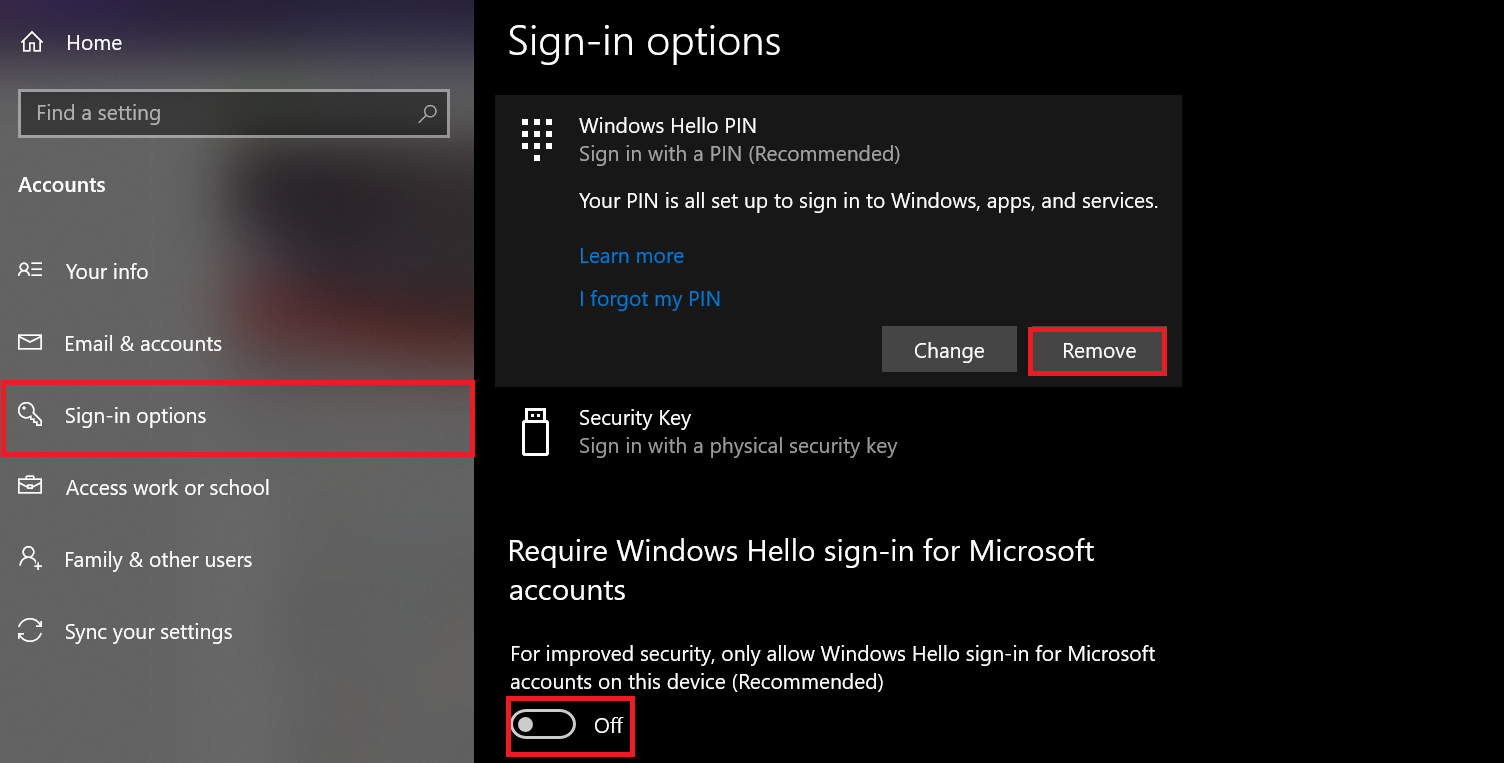Viewport: 1504px width, 763px height.
Task: Click 'Your PIN is all set up' message
Action: point(868,201)
